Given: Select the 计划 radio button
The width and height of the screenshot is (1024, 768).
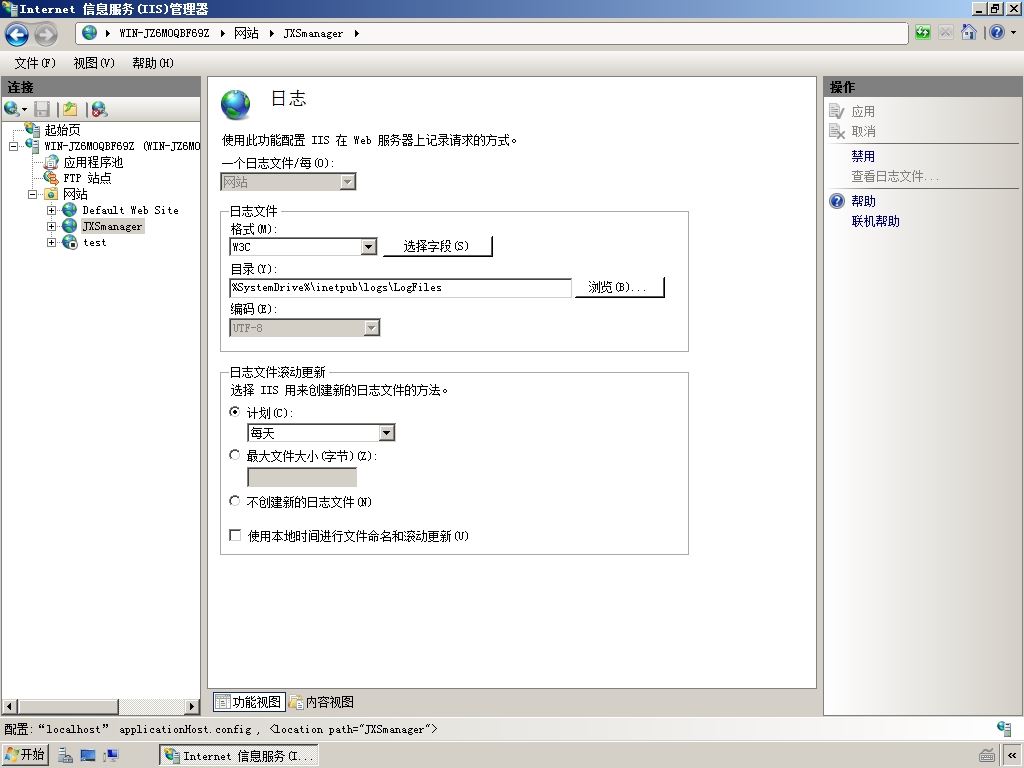Looking at the screenshot, I should [x=235, y=411].
